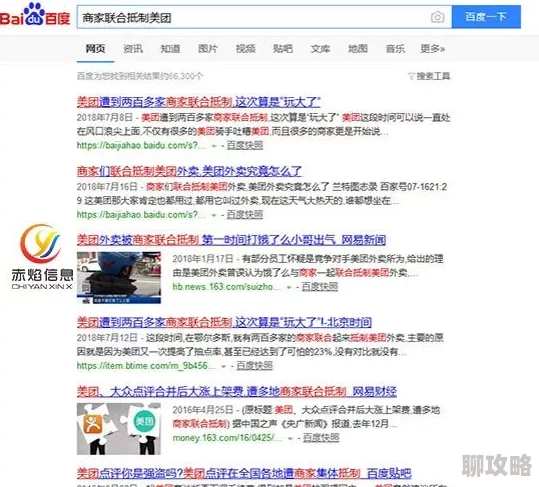Open result 美团外卖被商家联合抵制 网易新闻
Viewport: 539px width, 487px height.
click(x=231, y=240)
